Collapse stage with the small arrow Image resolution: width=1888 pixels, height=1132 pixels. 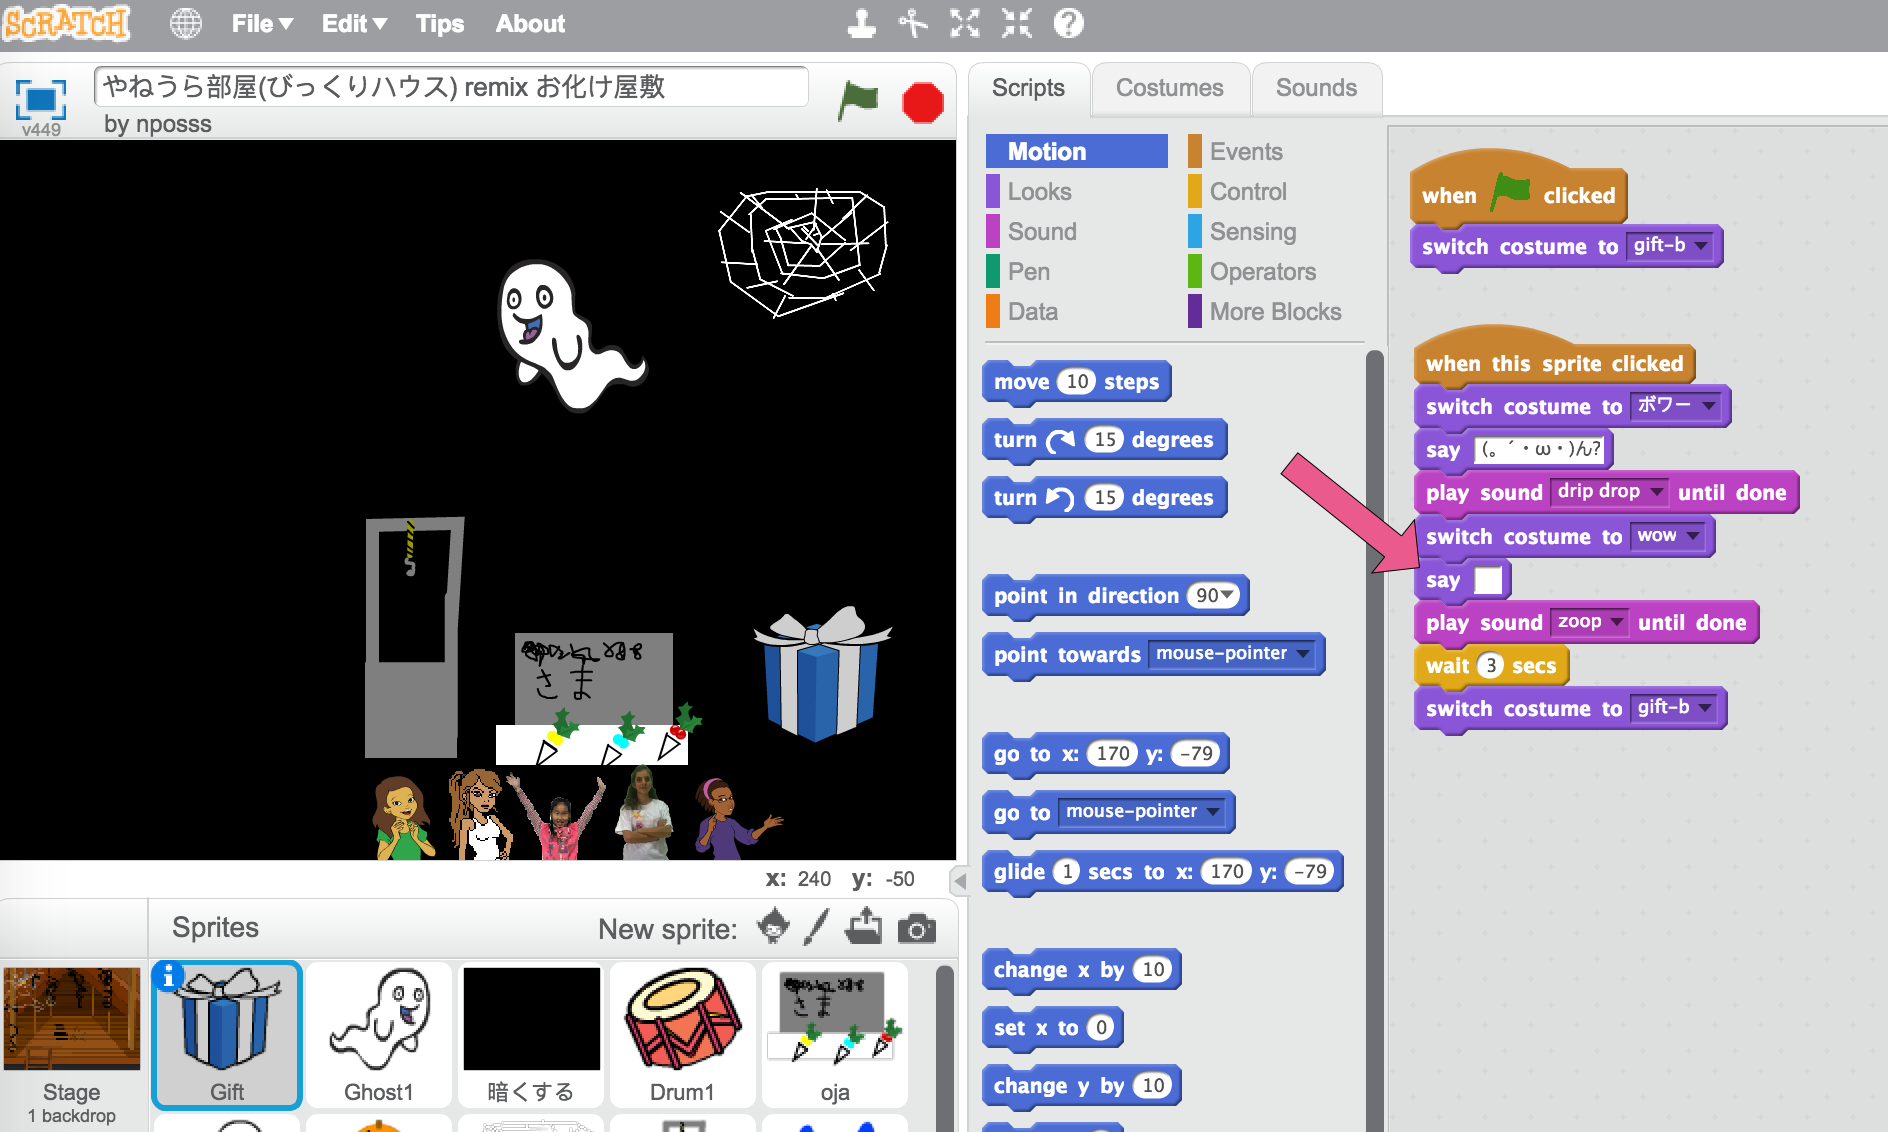pos(960,881)
